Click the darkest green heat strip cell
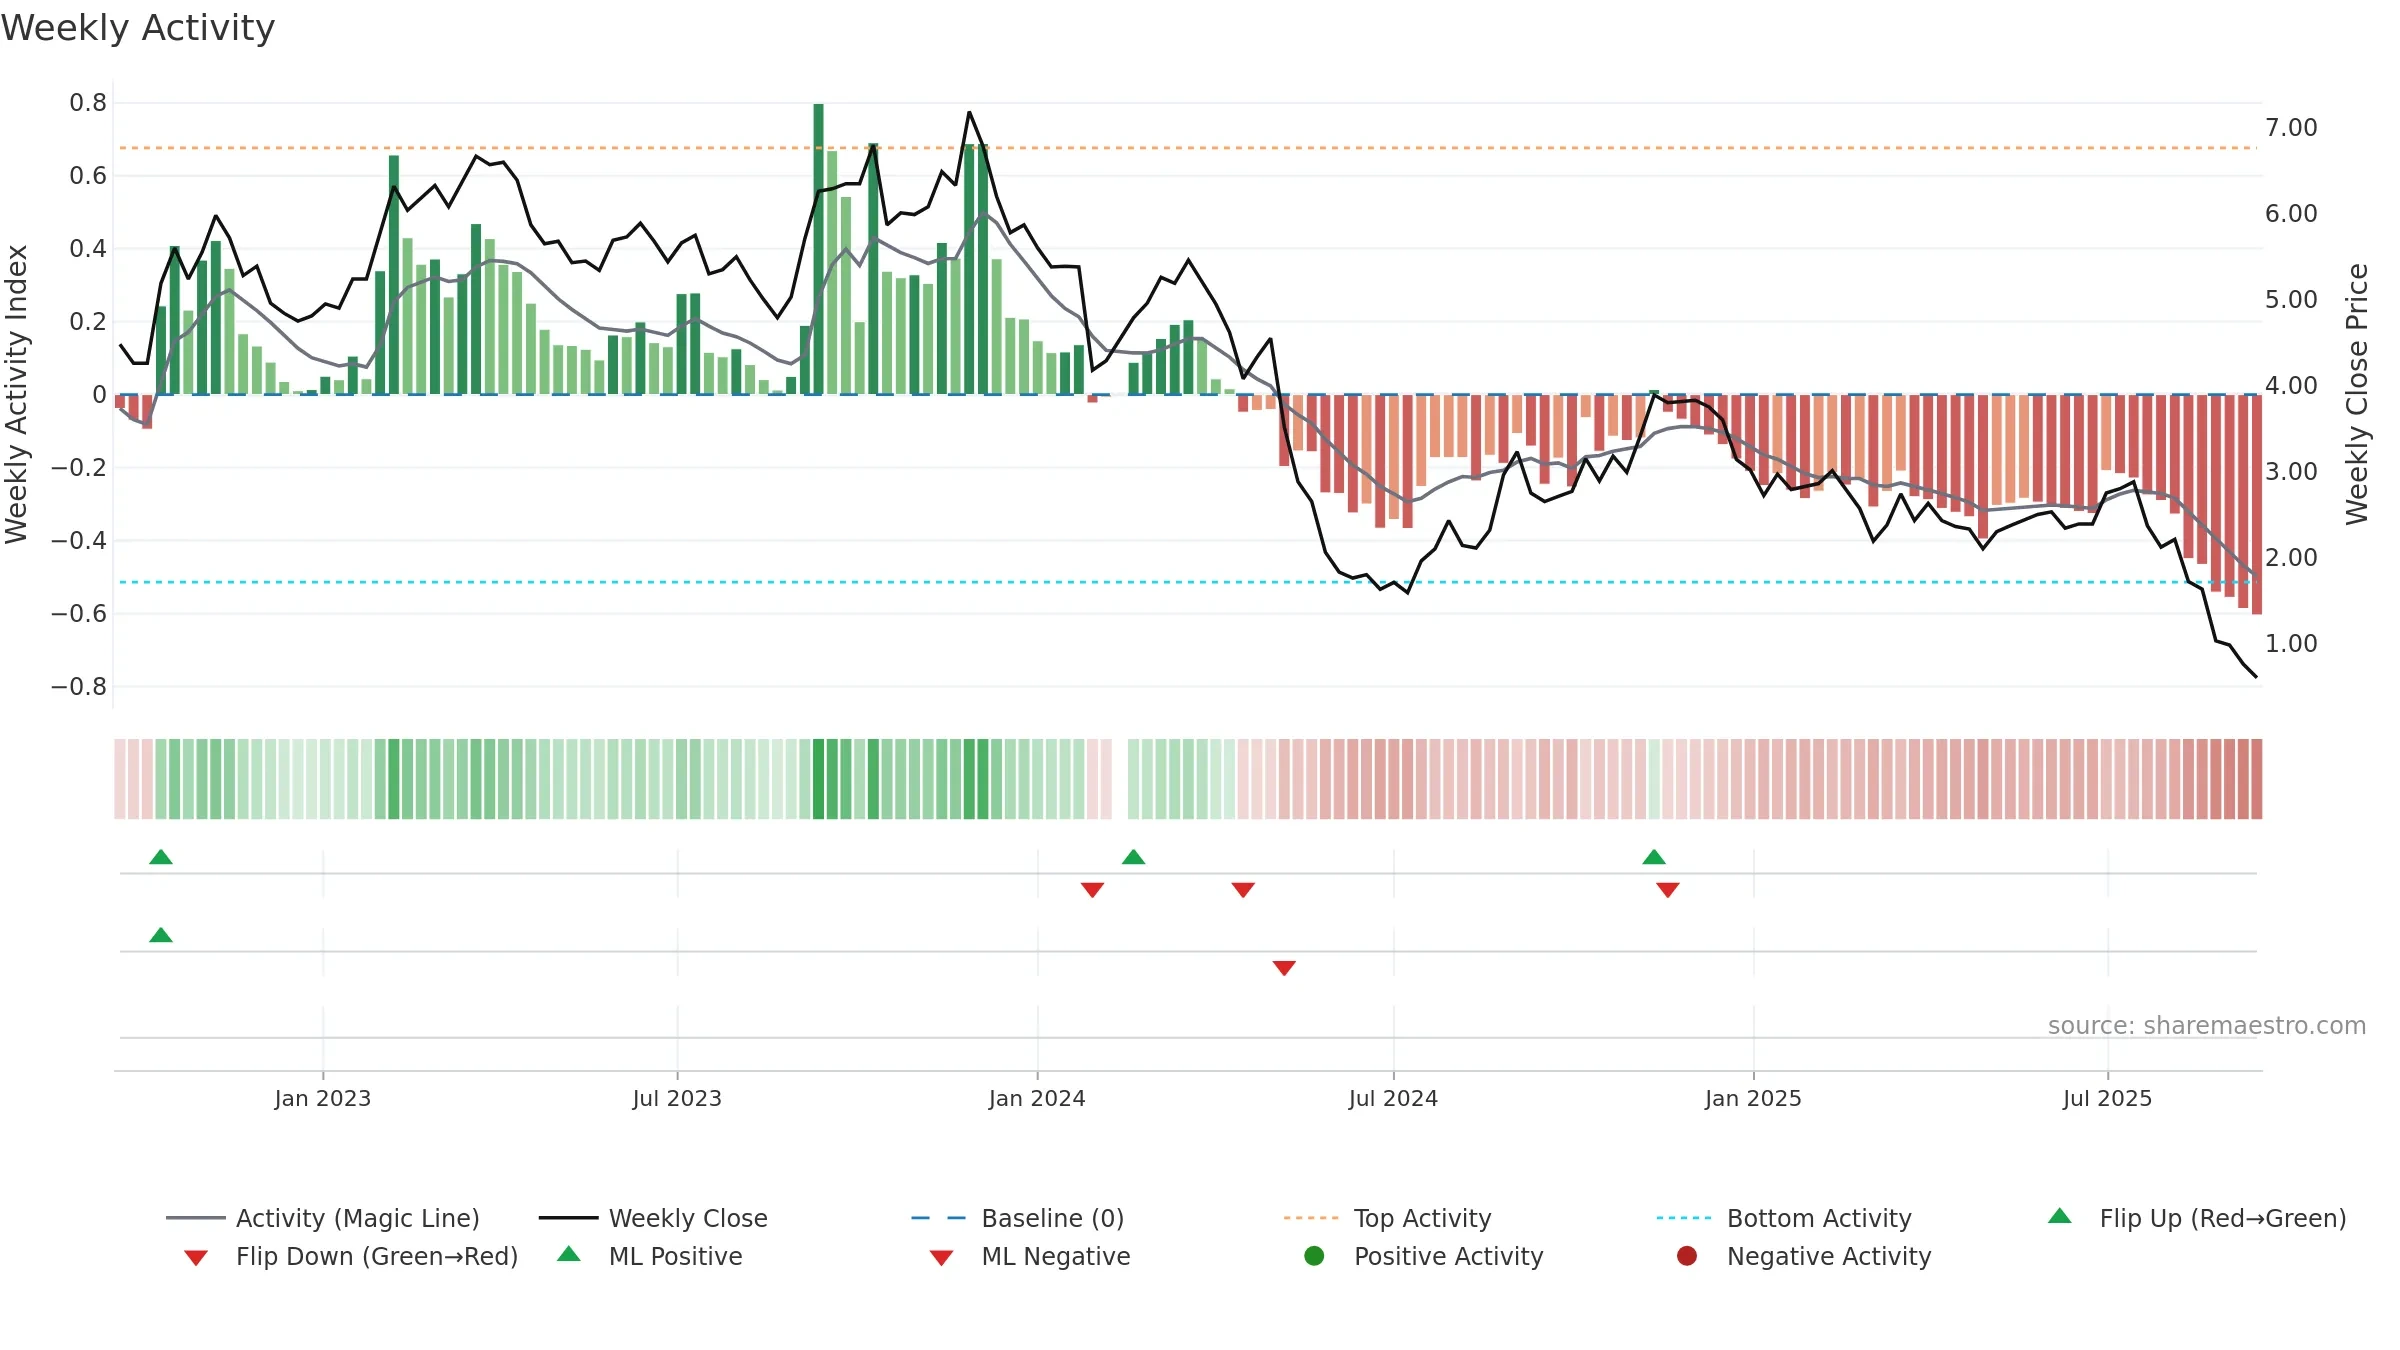The width and height of the screenshot is (2400, 1350). [x=818, y=779]
